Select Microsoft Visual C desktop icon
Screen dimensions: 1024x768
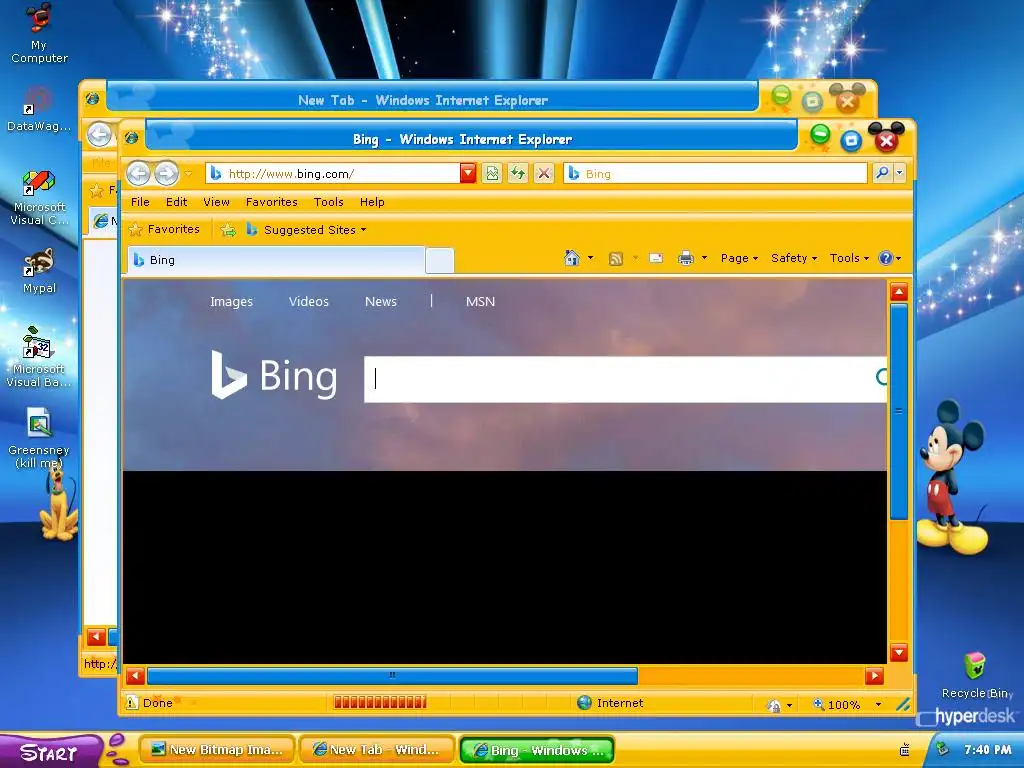point(39,197)
